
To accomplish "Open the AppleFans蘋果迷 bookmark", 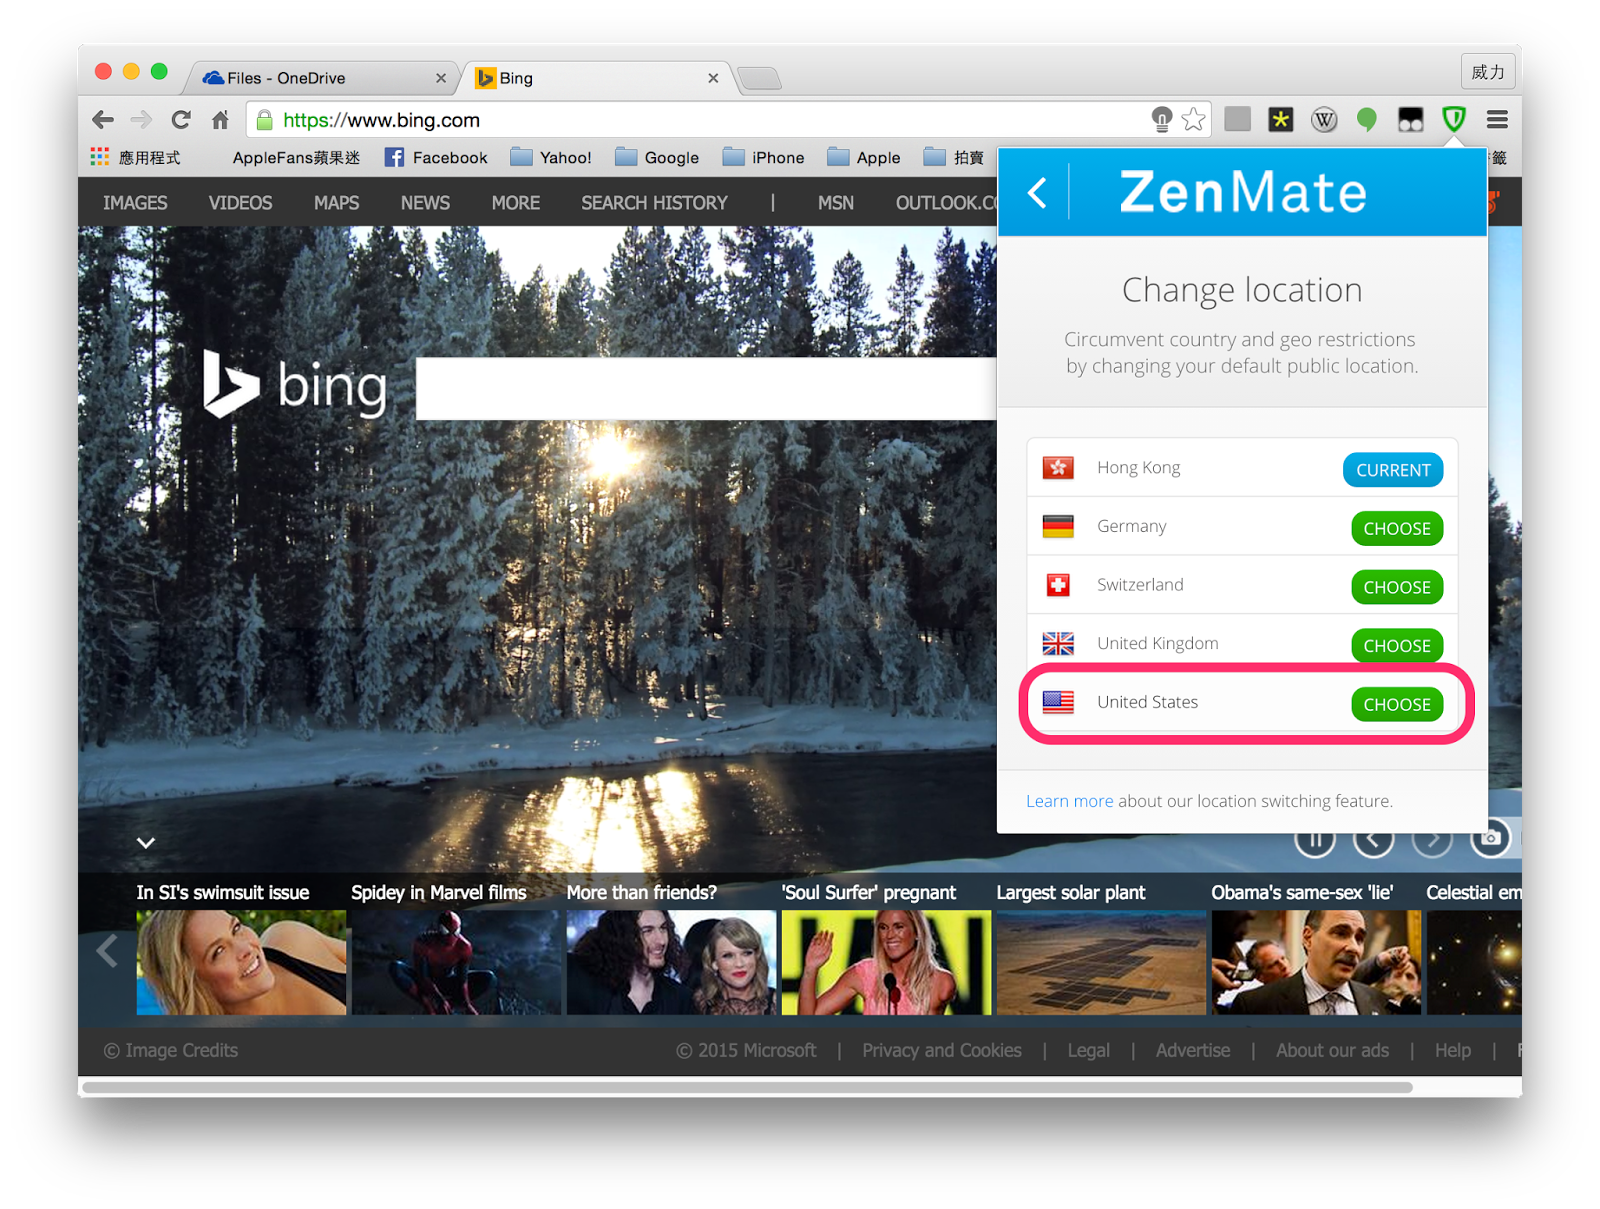I will point(296,157).
